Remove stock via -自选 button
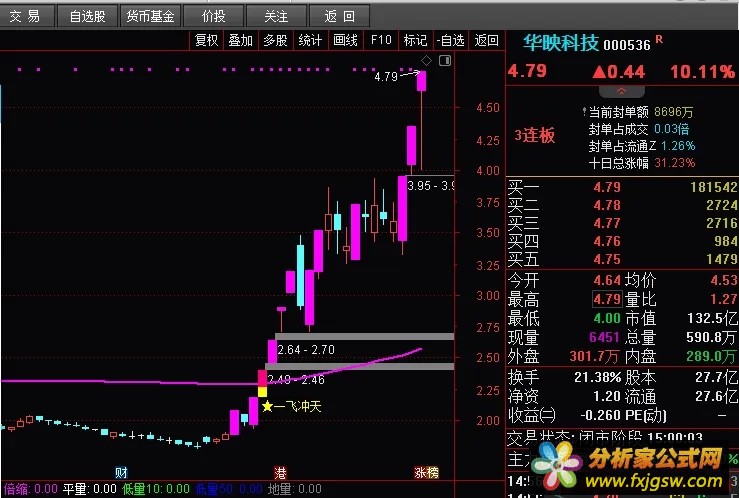 tap(451, 41)
